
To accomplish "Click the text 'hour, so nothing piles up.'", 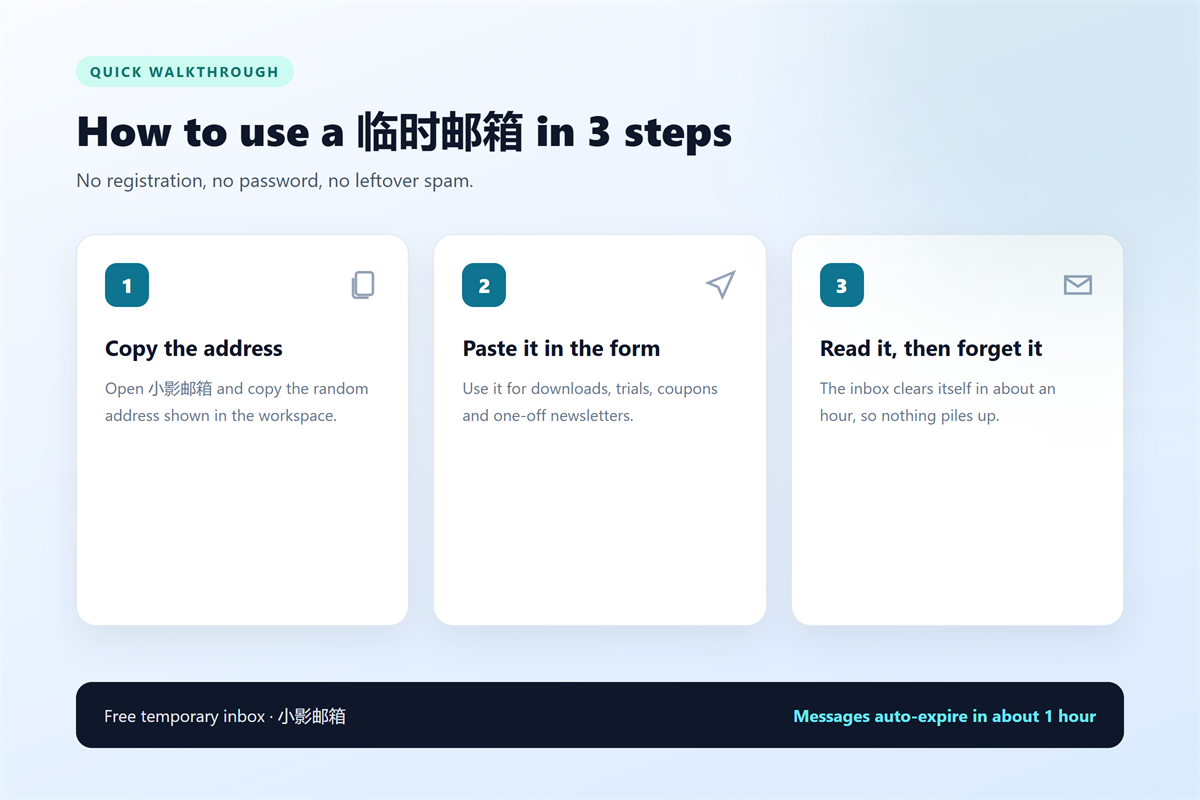I will coord(910,415).
